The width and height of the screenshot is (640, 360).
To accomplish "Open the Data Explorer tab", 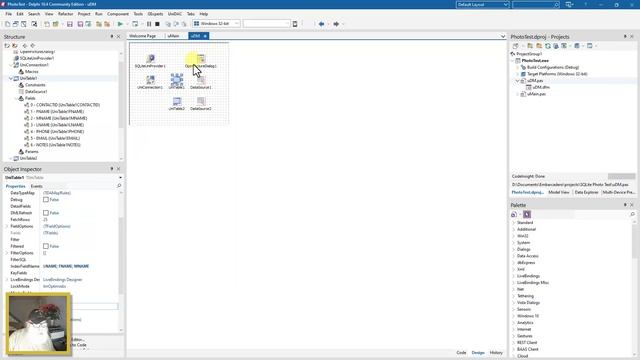I will (586, 192).
